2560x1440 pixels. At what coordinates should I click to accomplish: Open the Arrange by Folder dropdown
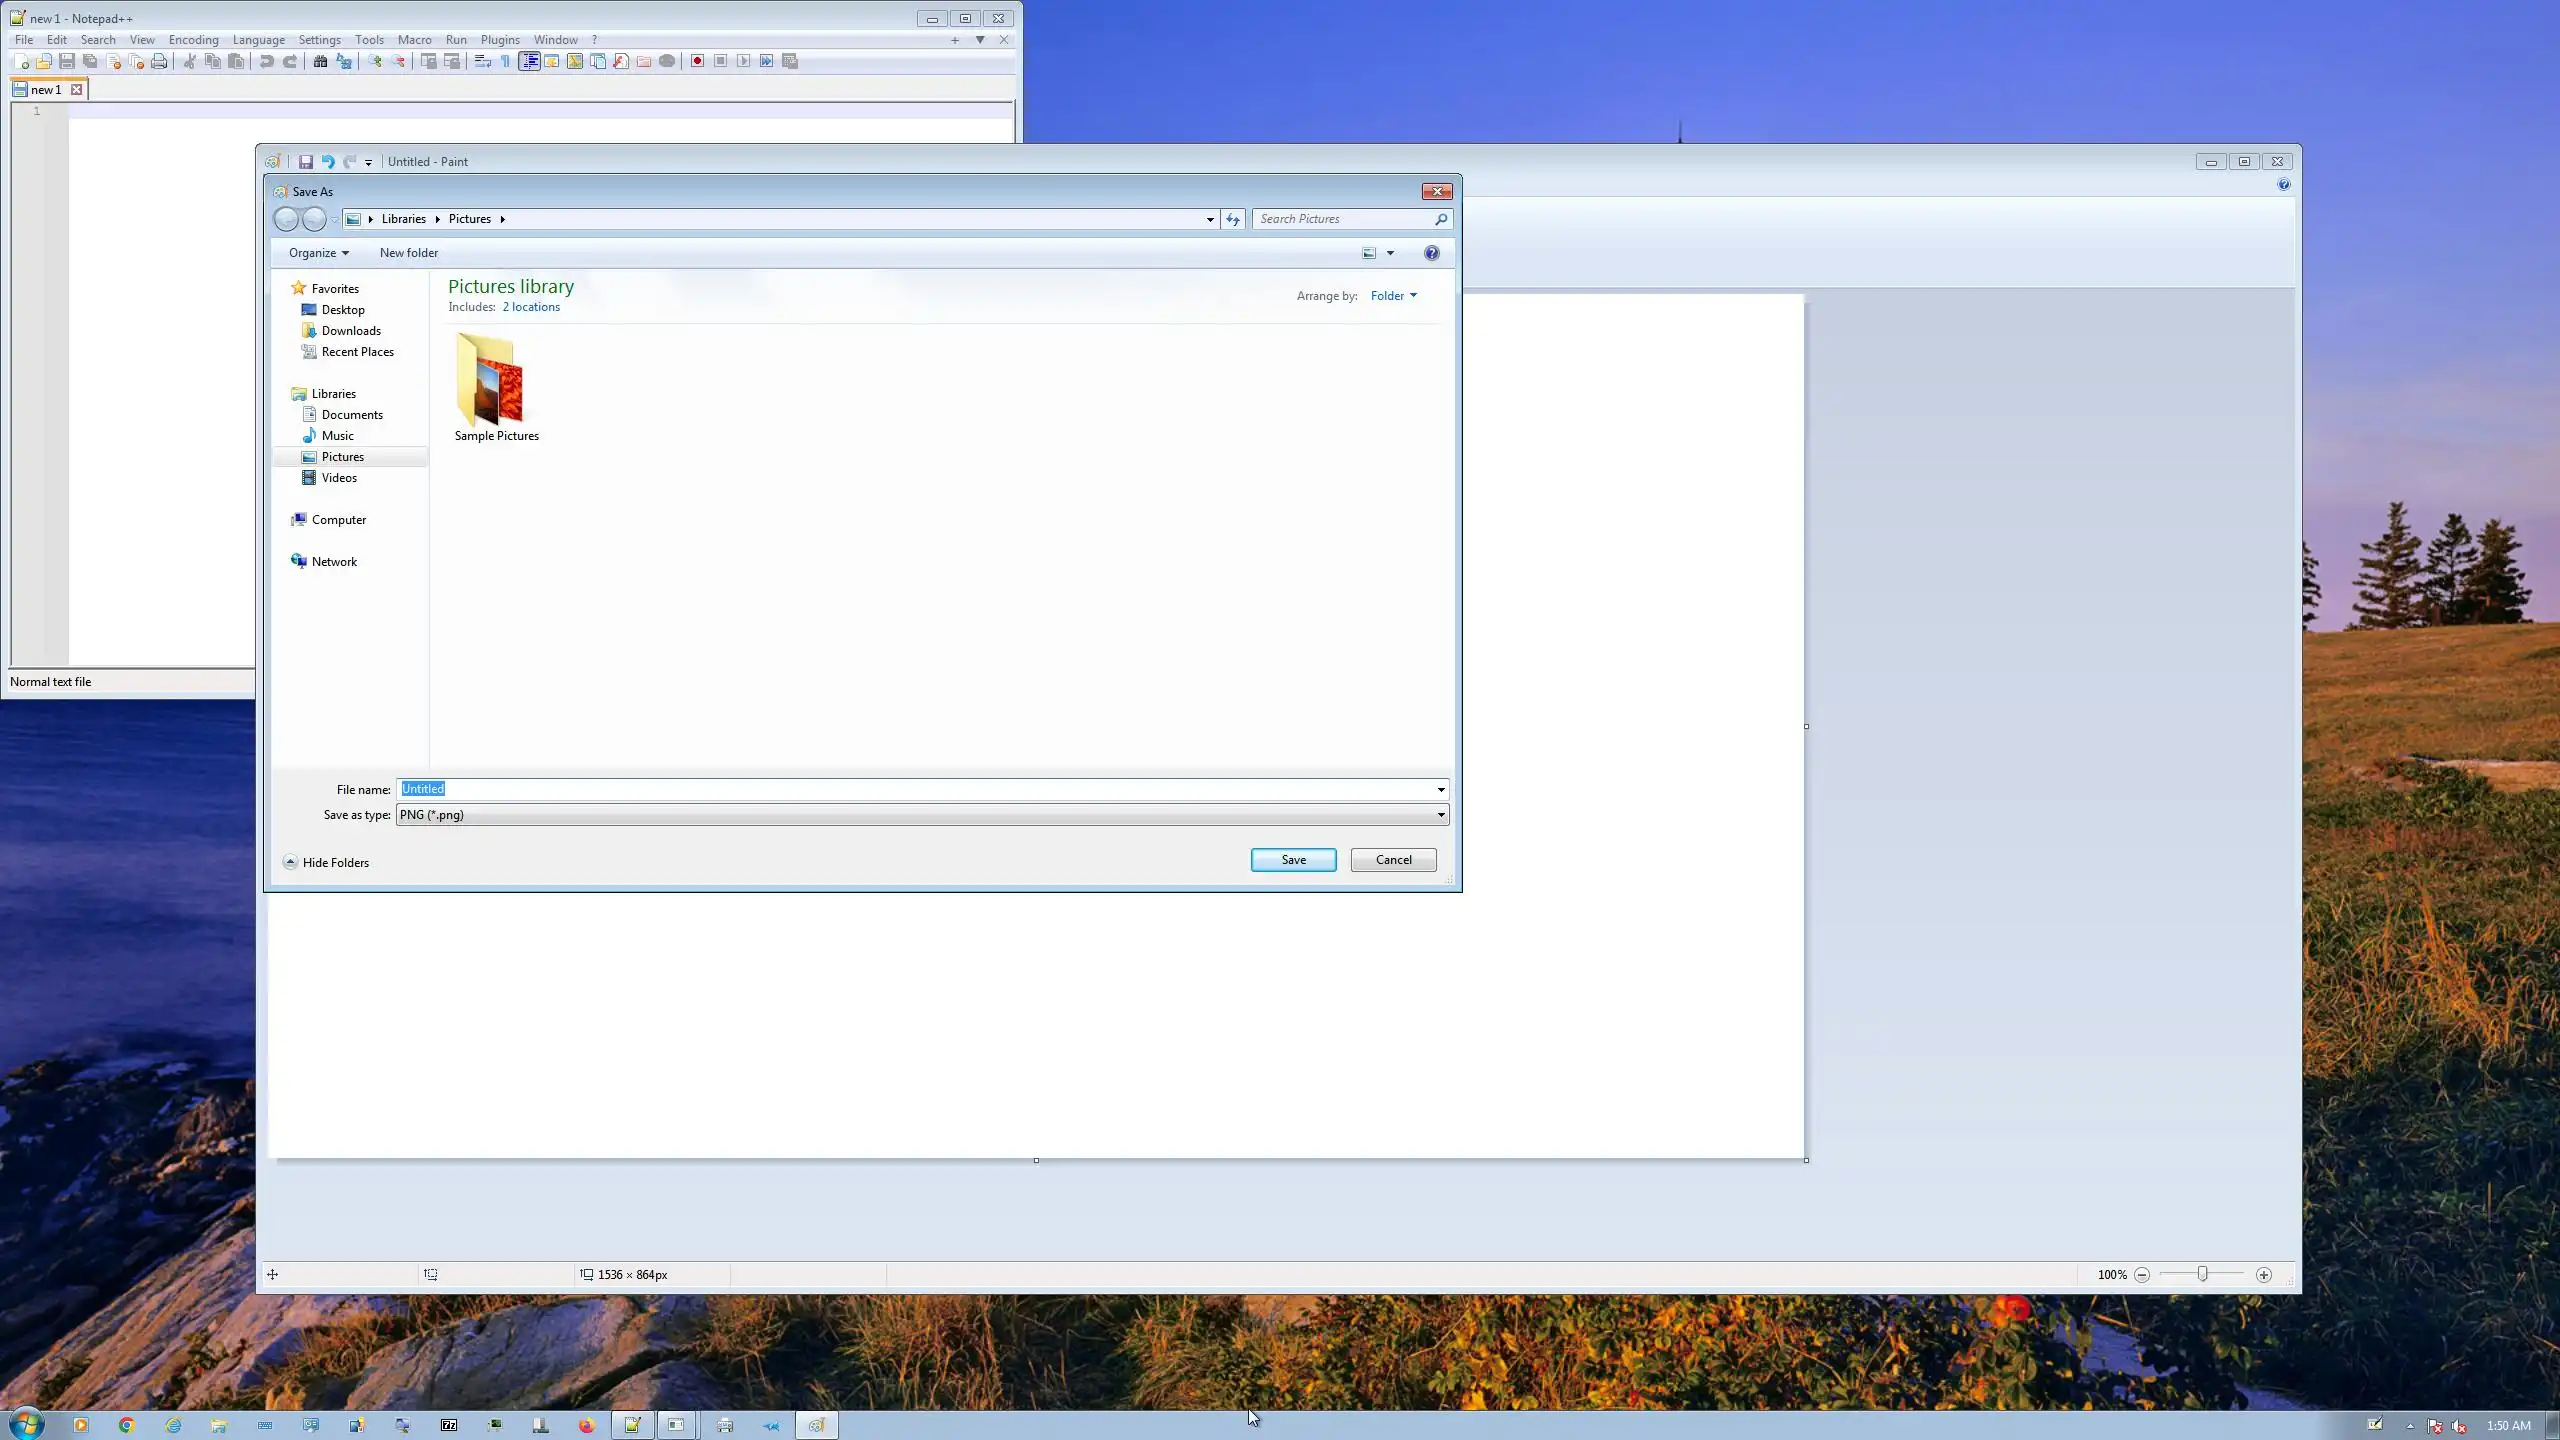coord(1393,296)
